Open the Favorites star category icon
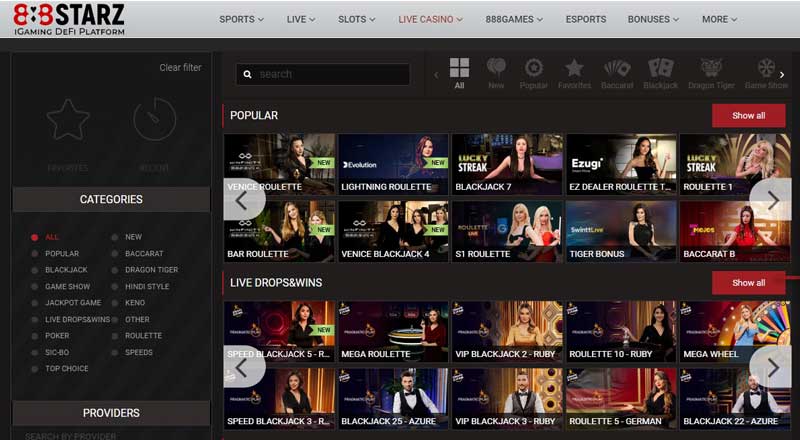Image resolution: width=800 pixels, height=440 pixels. pyautogui.click(x=574, y=67)
